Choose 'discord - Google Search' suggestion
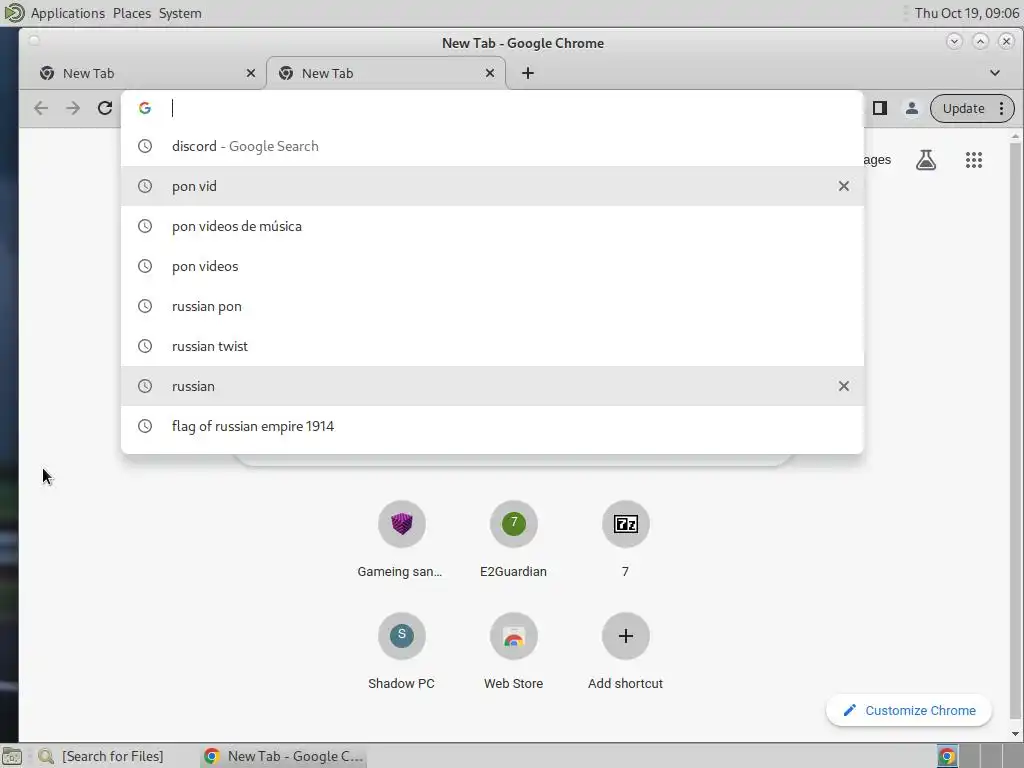 (x=492, y=146)
